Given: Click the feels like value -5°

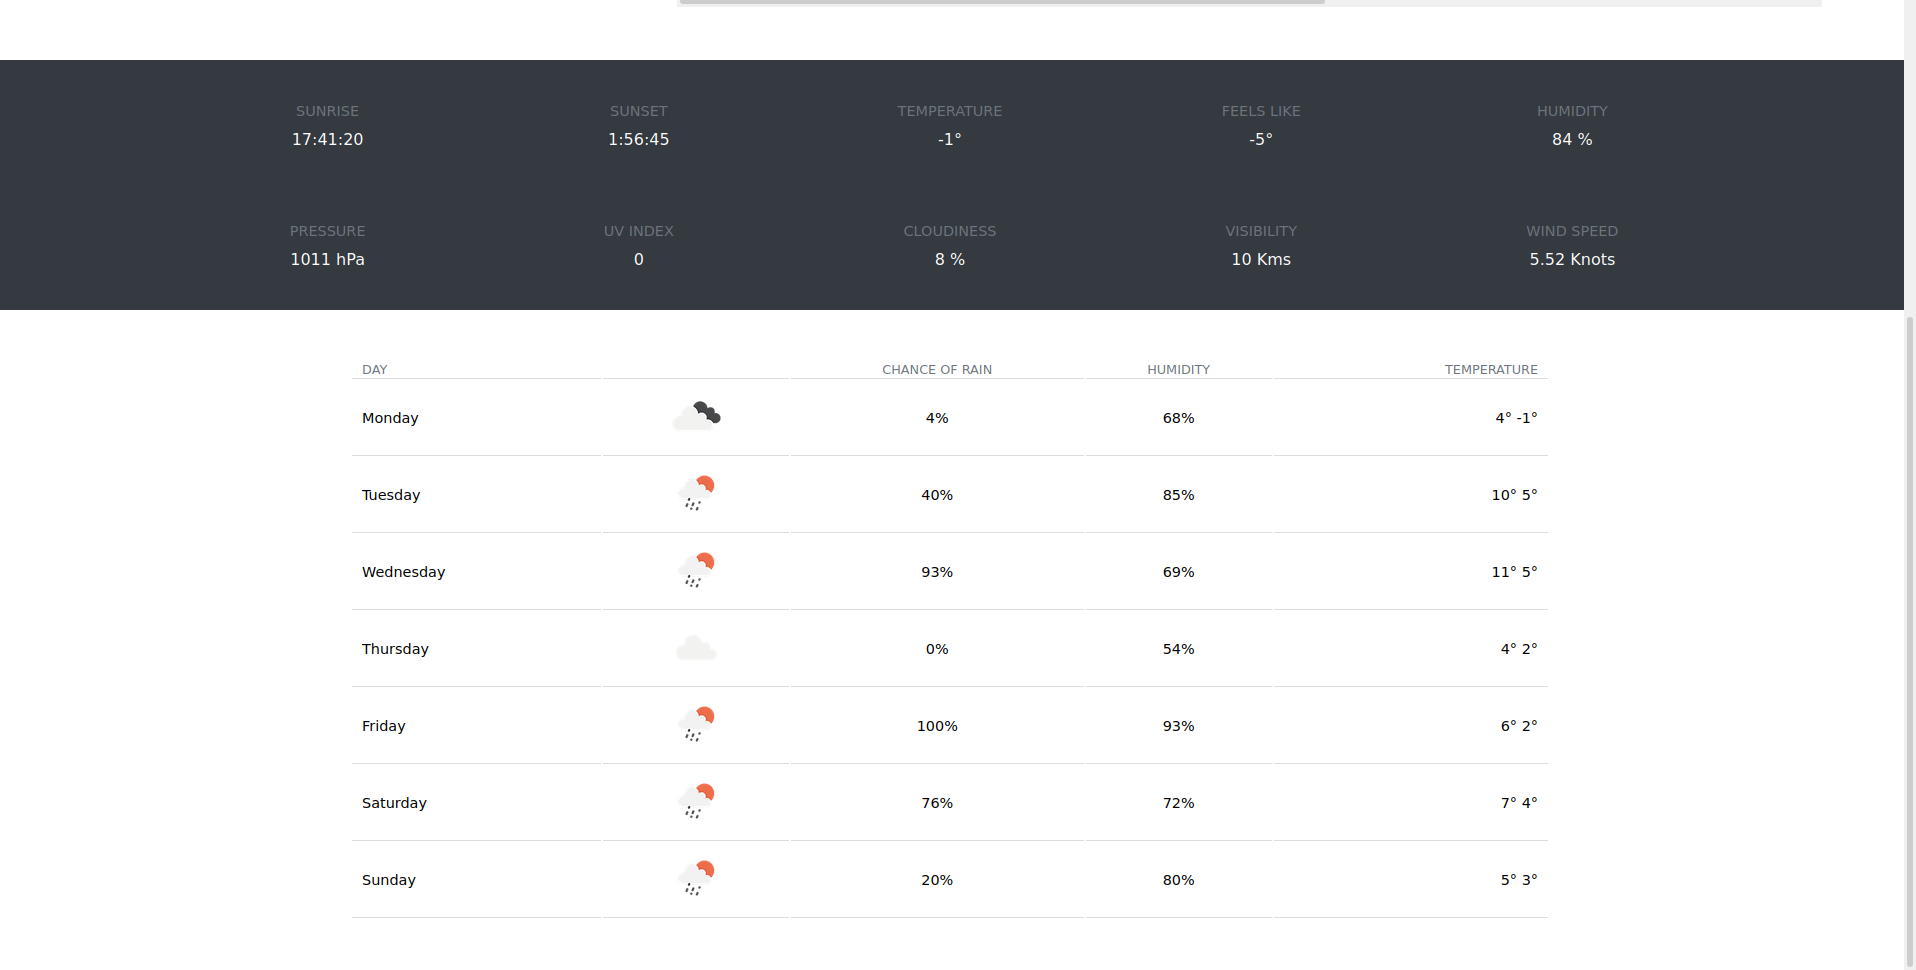Looking at the screenshot, I should 1261,140.
